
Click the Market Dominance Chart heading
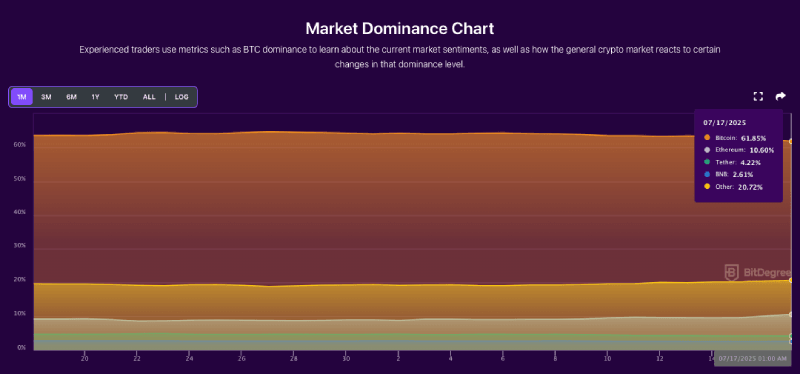click(x=399, y=28)
